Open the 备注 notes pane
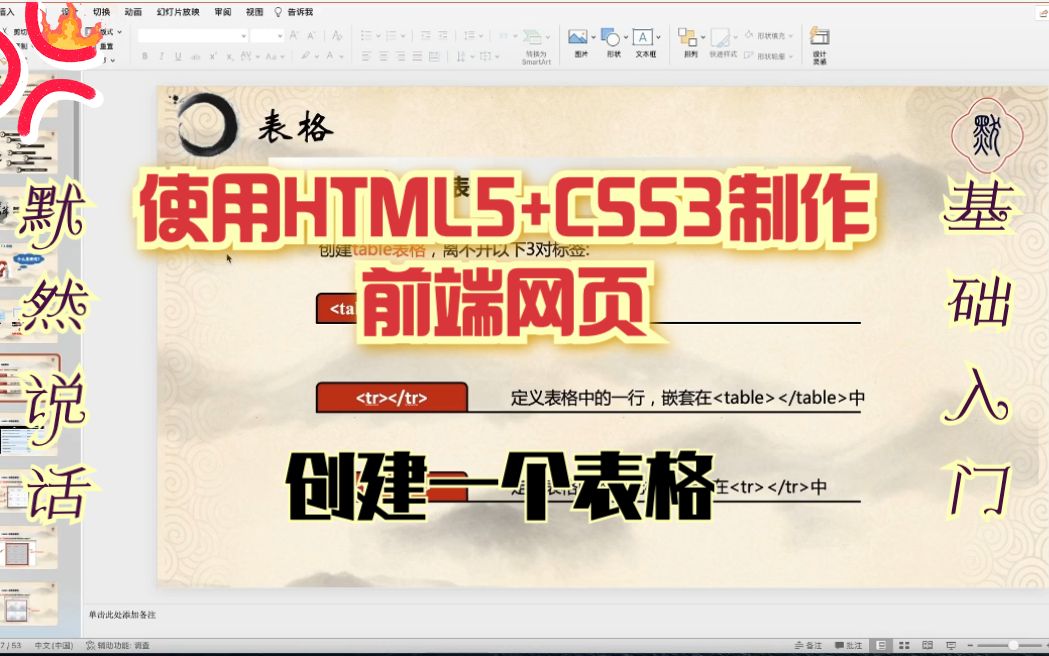 coord(805,645)
